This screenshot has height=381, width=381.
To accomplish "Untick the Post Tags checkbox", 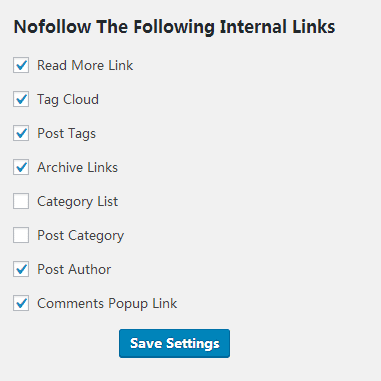I will [21, 133].
